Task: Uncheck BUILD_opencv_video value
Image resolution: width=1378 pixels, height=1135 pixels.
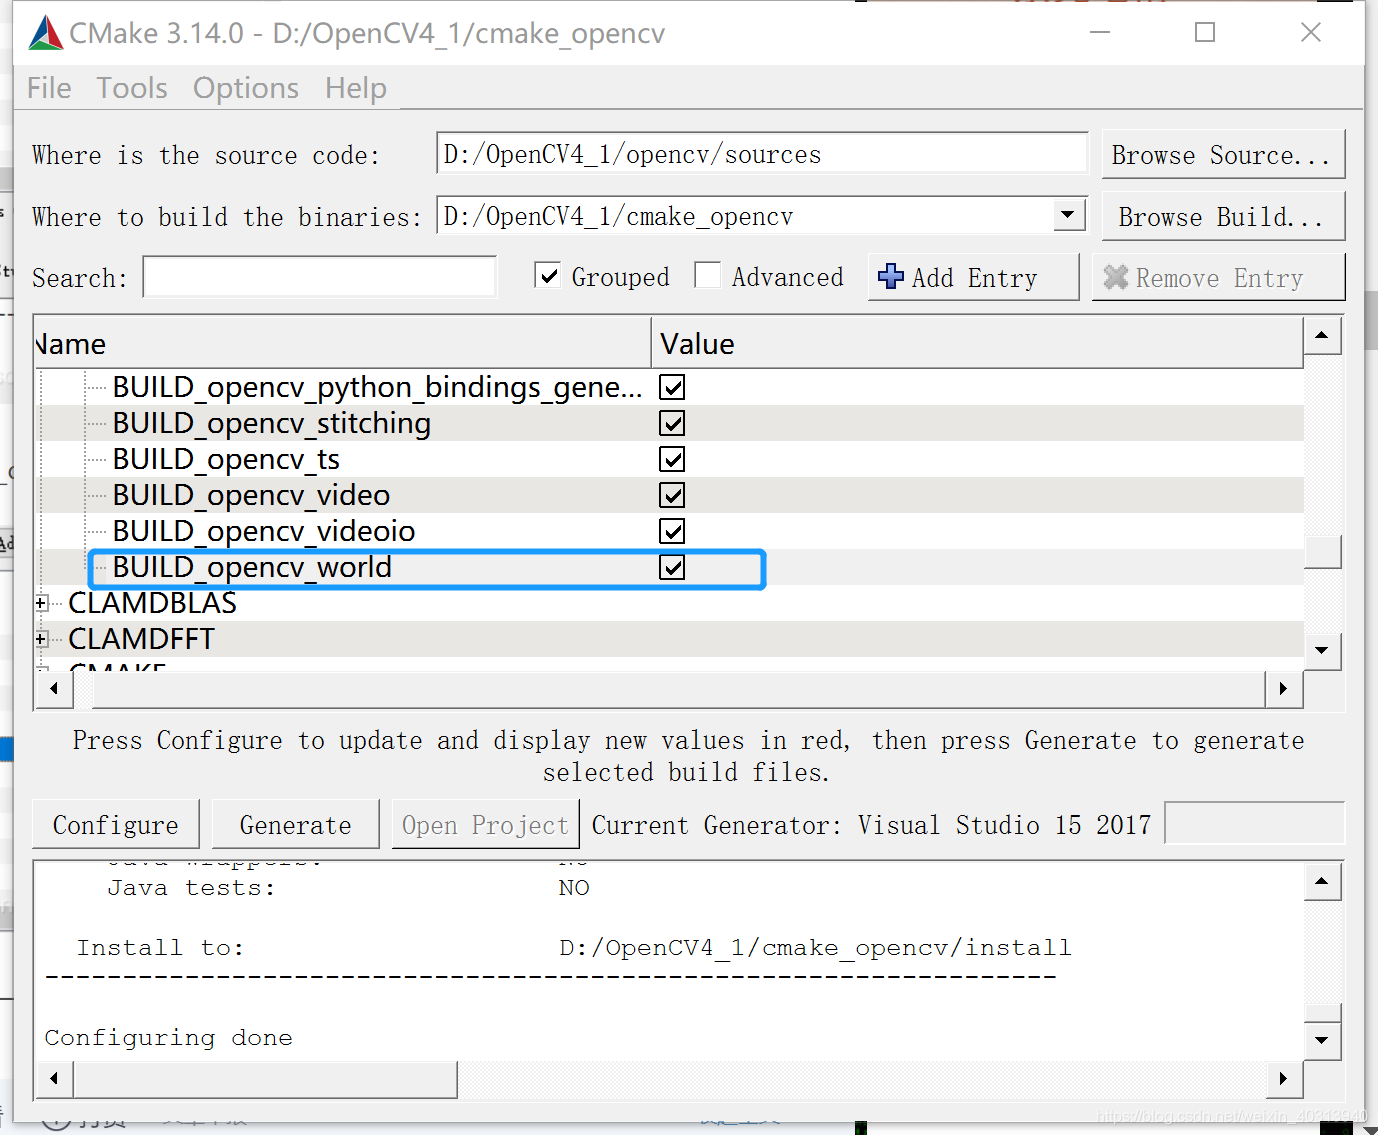Action: [x=672, y=495]
